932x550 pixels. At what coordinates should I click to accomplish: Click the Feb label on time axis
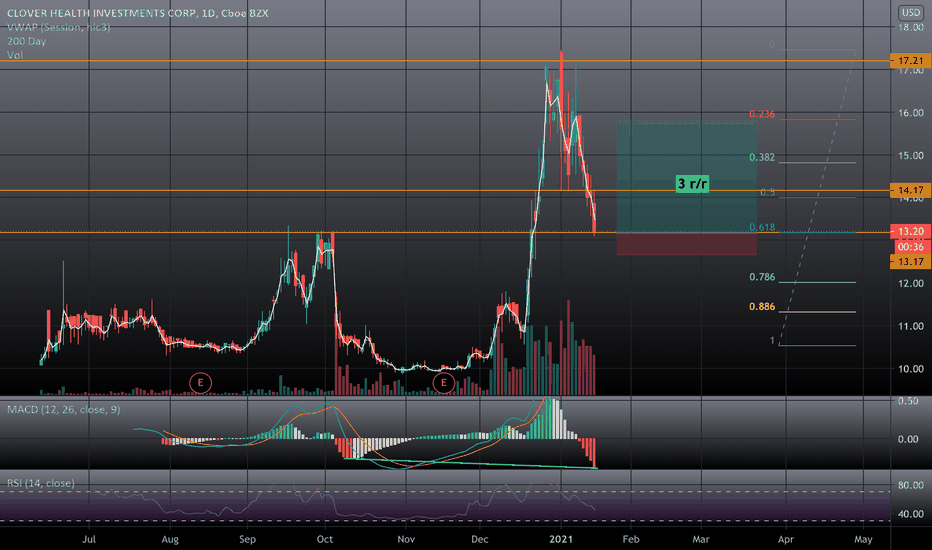tap(631, 539)
